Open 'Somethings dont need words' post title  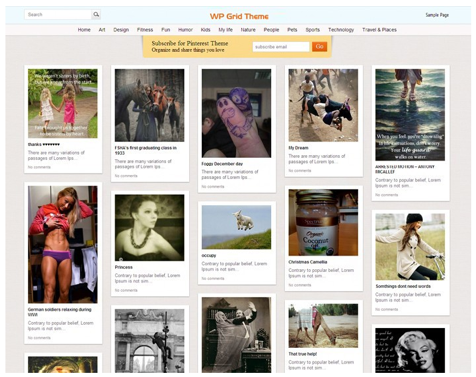point(403,286)
